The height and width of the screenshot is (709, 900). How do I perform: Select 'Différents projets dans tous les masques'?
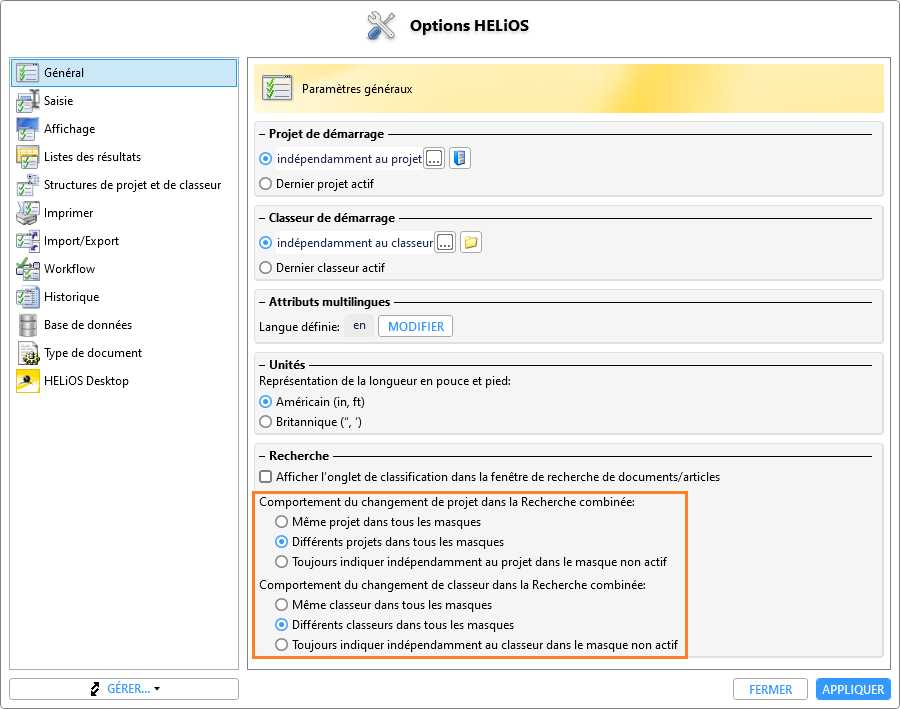[x=281, y=542]
